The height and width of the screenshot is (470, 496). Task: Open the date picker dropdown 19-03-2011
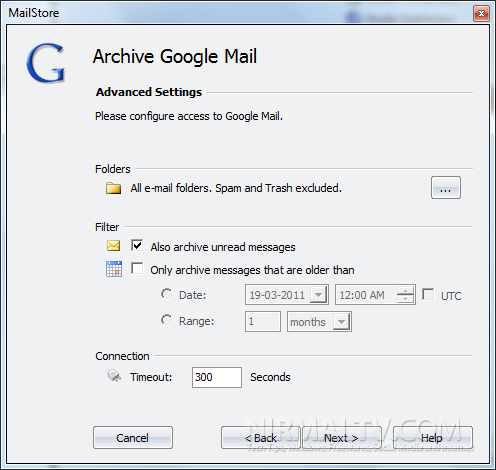319,295
